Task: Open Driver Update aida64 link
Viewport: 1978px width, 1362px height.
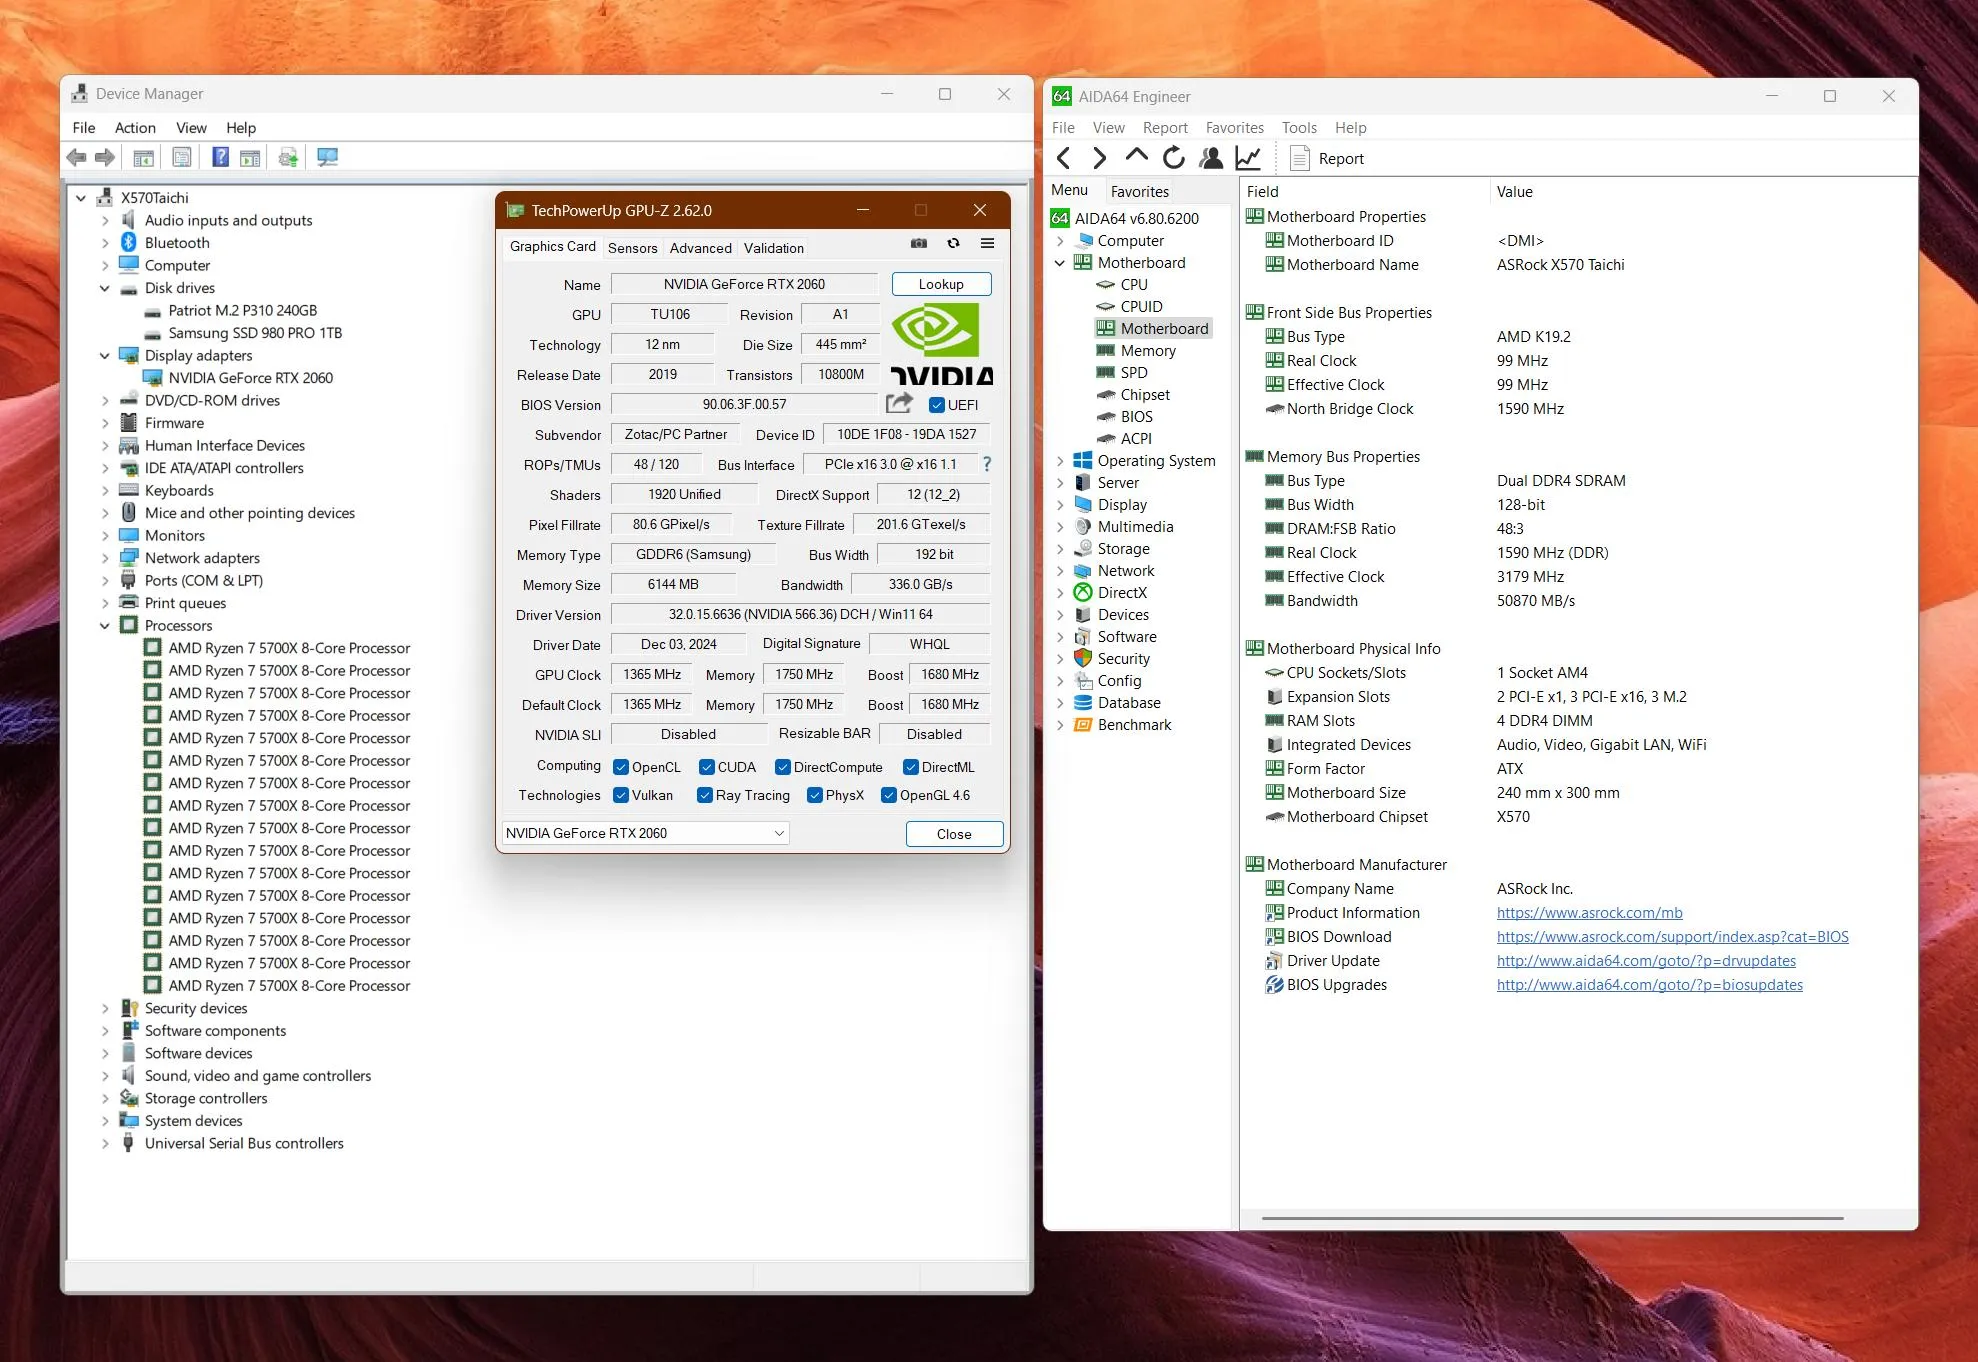Action: (x=1646, y=961)
